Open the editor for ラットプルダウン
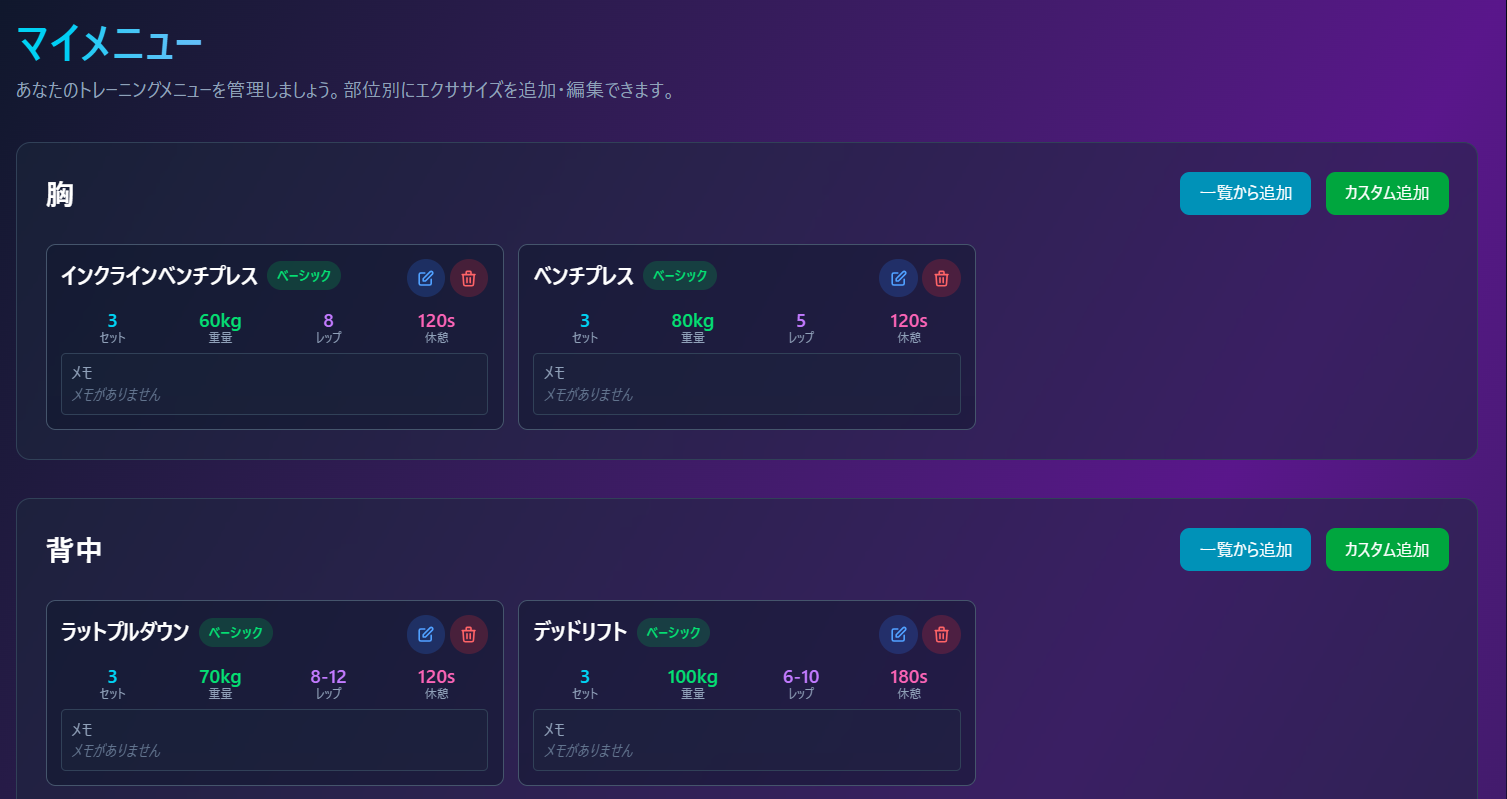Viewport: 1507px width, 799px height. click(426, 634)
